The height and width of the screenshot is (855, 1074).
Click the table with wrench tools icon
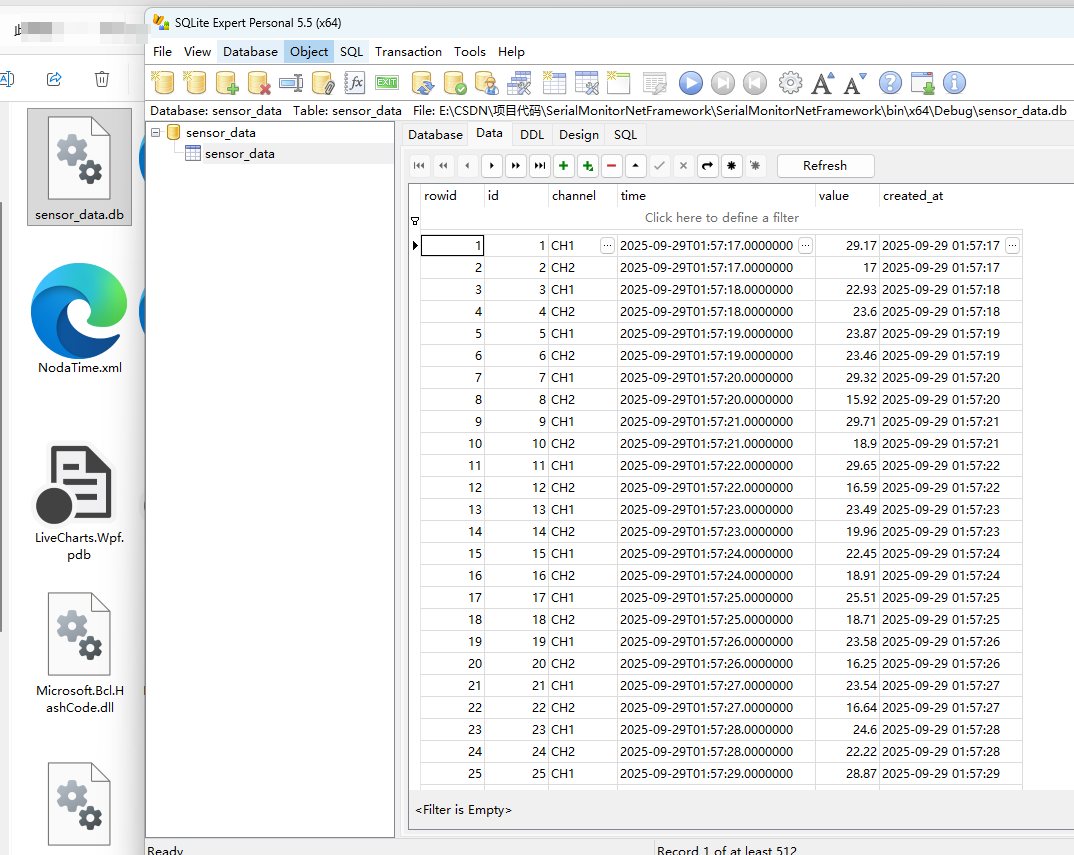(587, 83)
